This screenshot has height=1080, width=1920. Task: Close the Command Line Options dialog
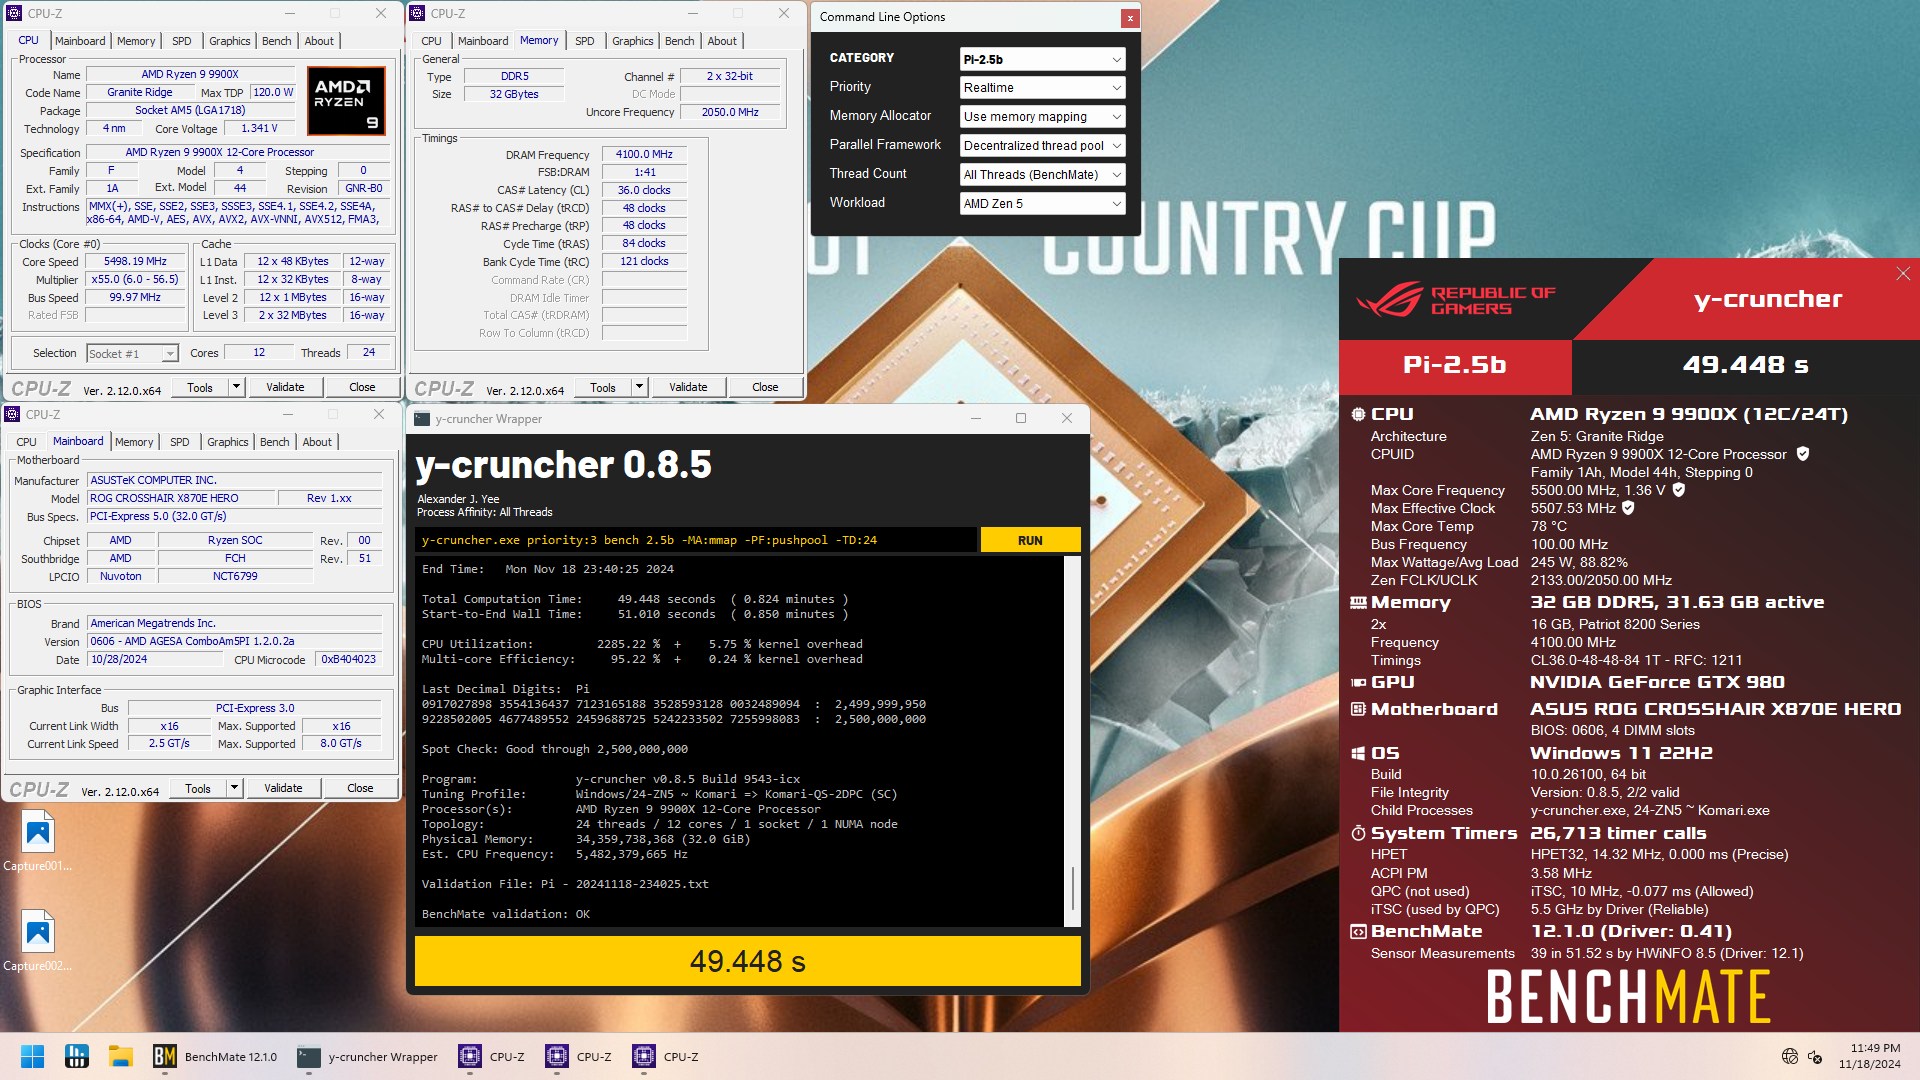pyautogui.click(x=1130, y=17)
